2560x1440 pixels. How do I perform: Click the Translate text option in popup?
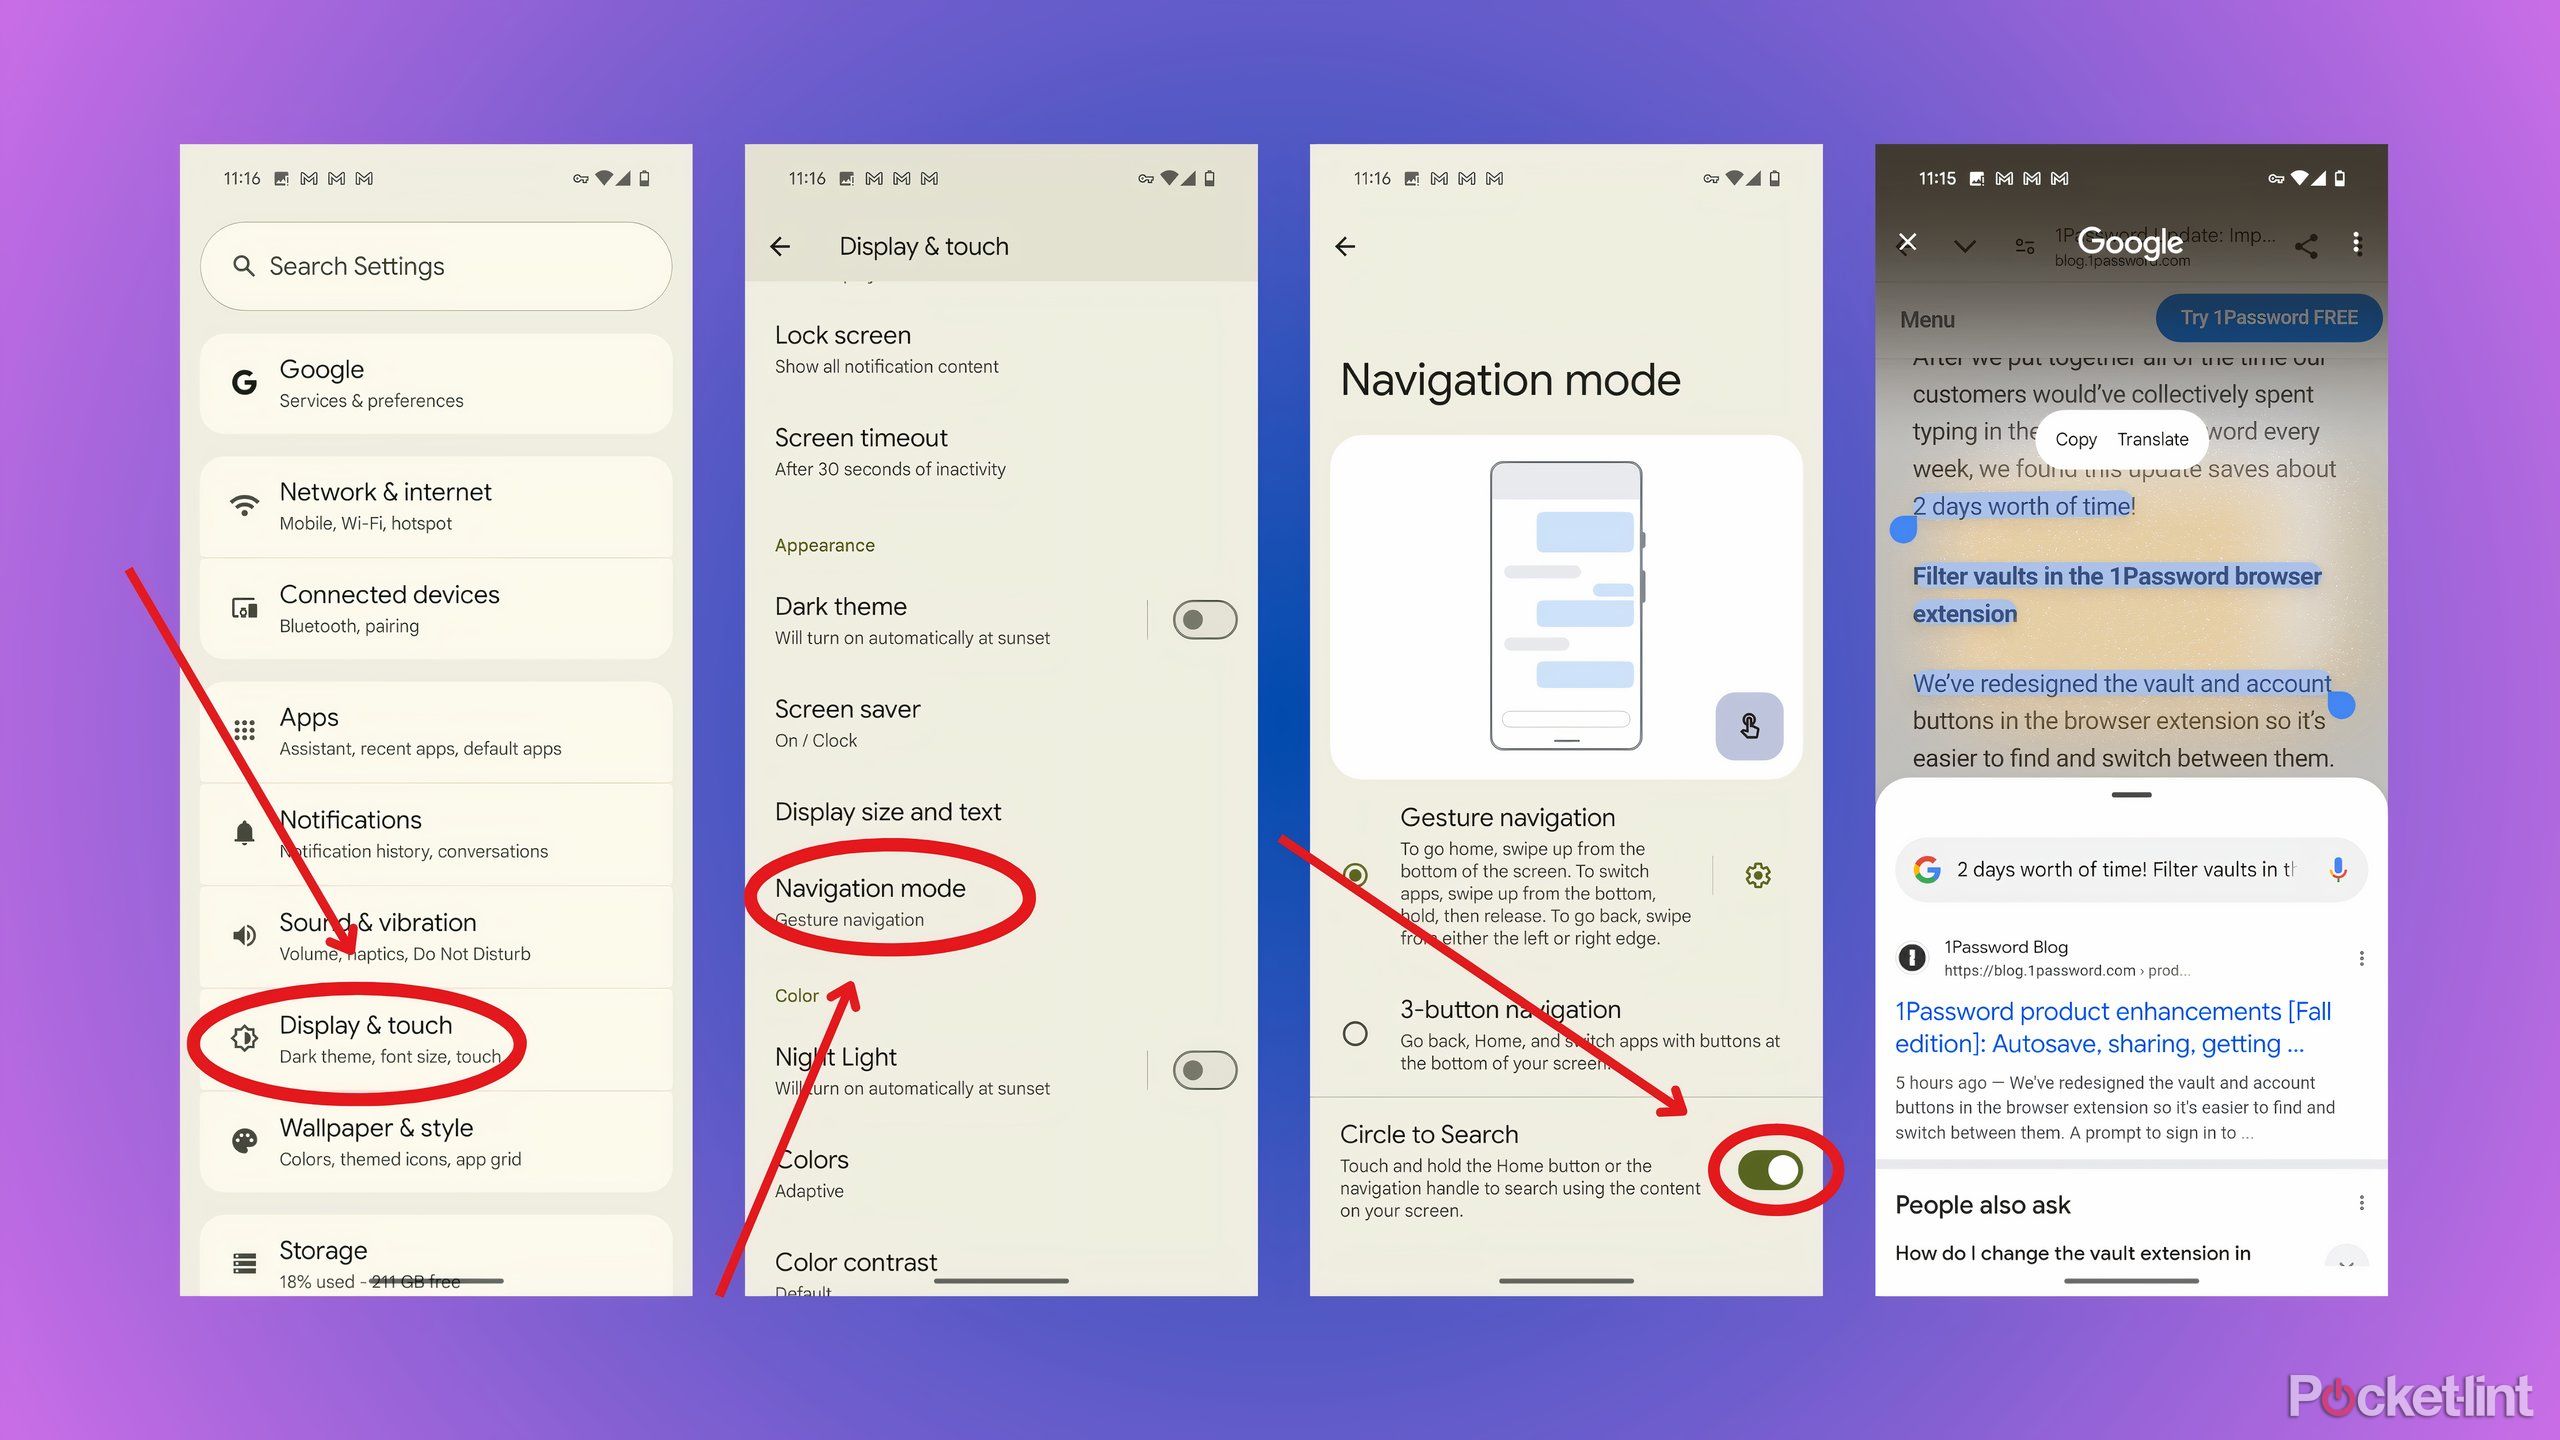coord(2154,438)
